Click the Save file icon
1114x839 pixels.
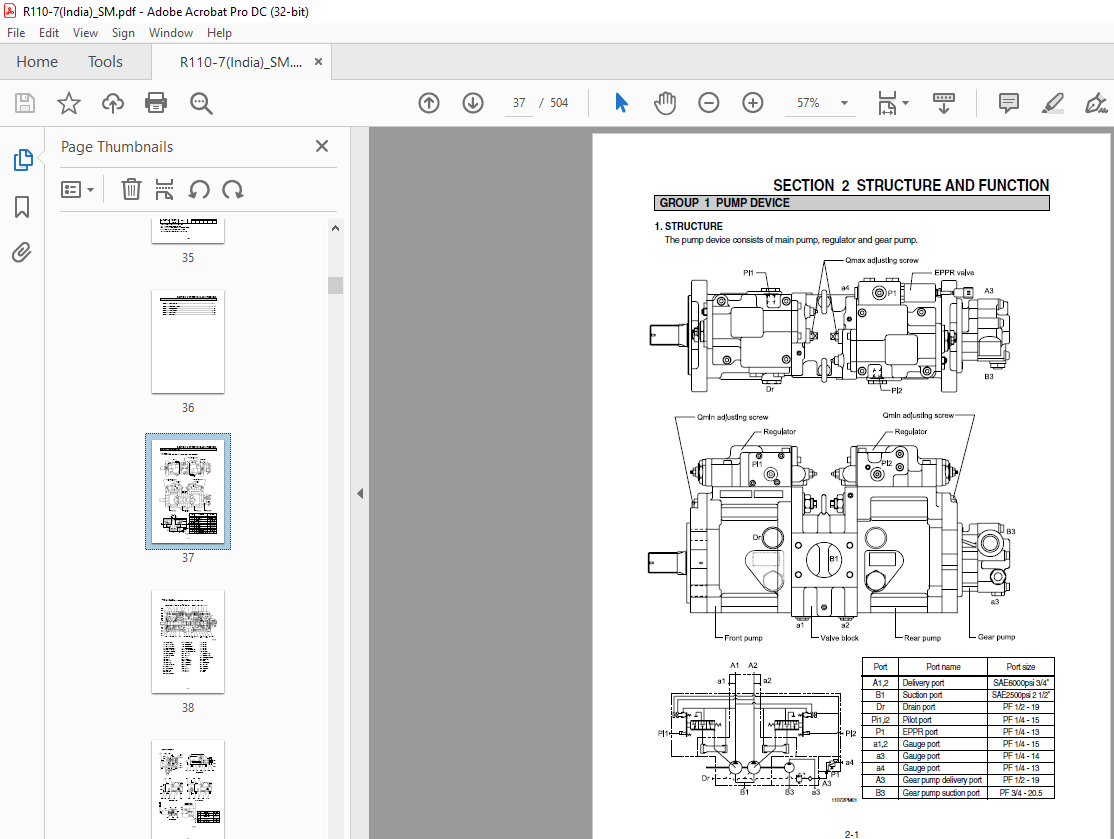point(25,103)
